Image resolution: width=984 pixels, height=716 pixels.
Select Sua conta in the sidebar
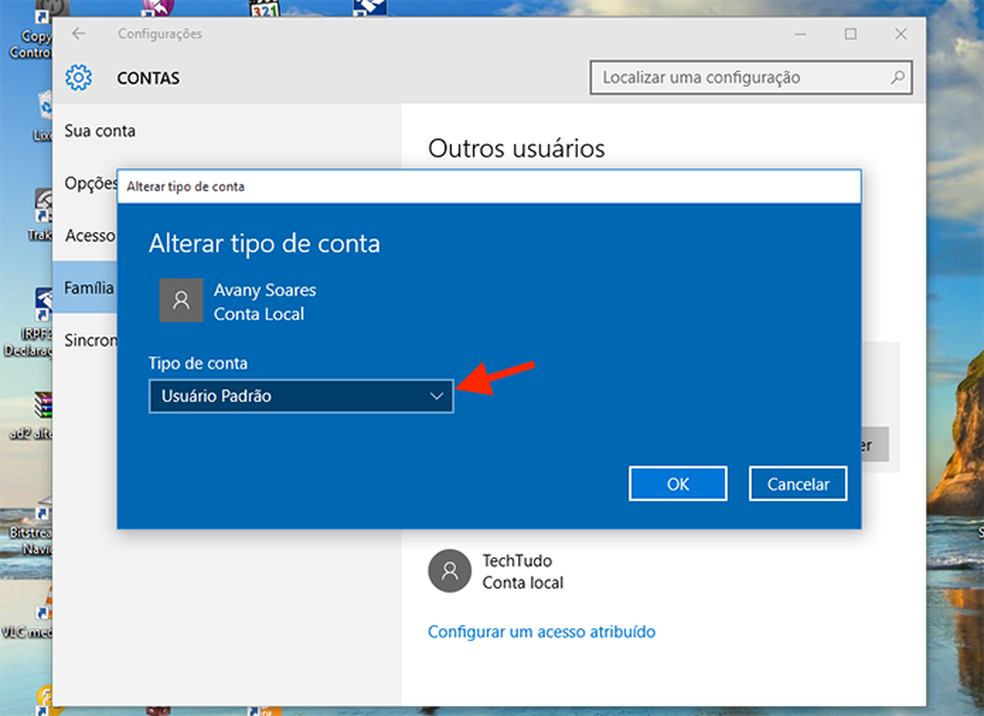pyautogui.click(x=100, y=131)
